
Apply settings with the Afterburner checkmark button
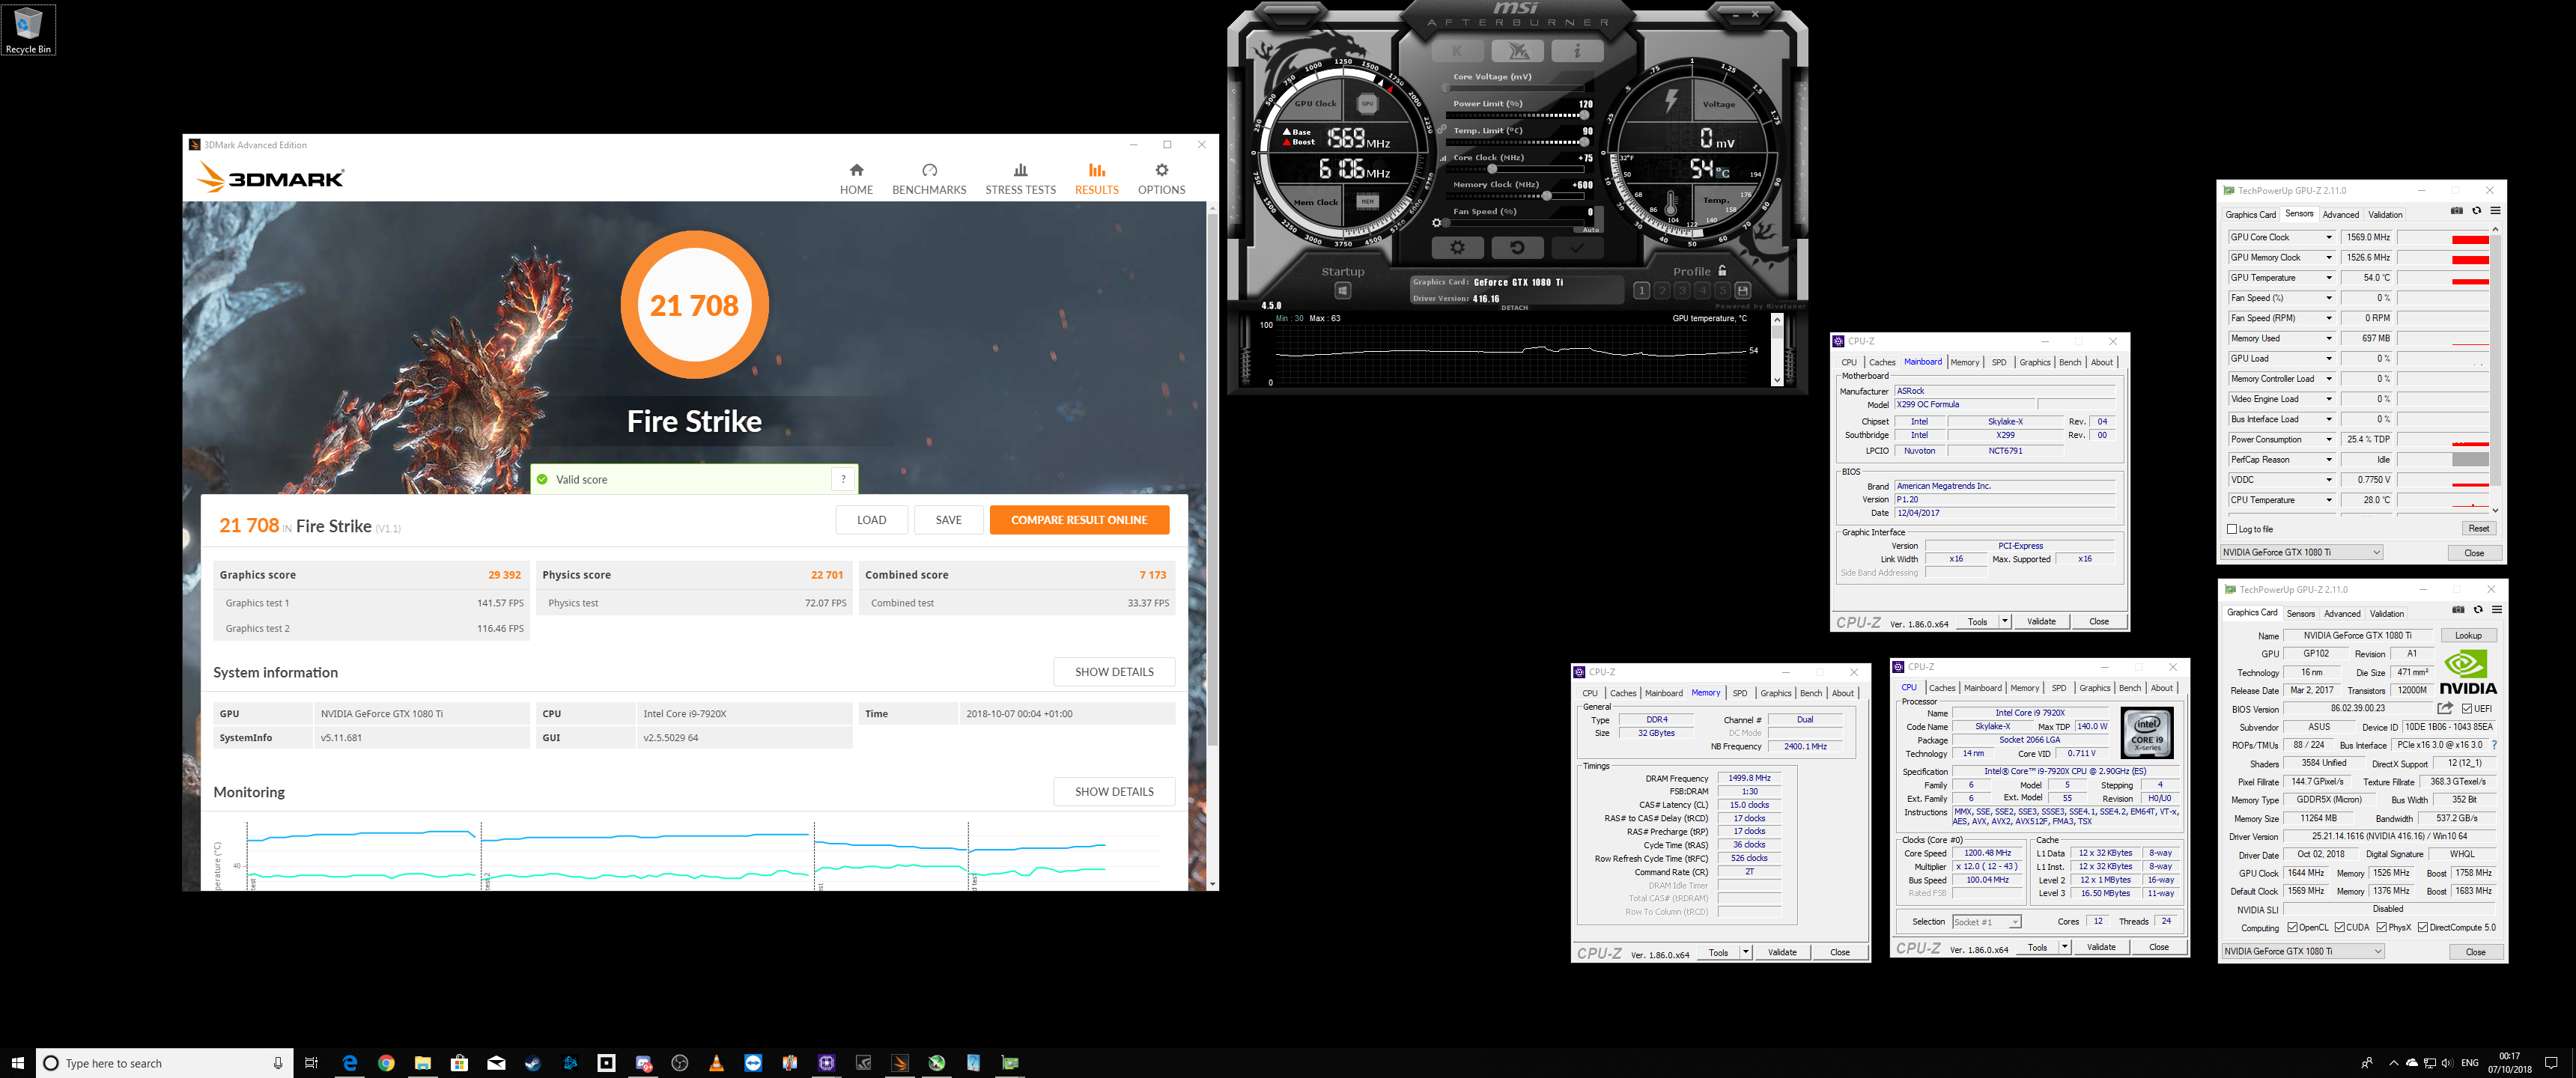coord(1577,247)
